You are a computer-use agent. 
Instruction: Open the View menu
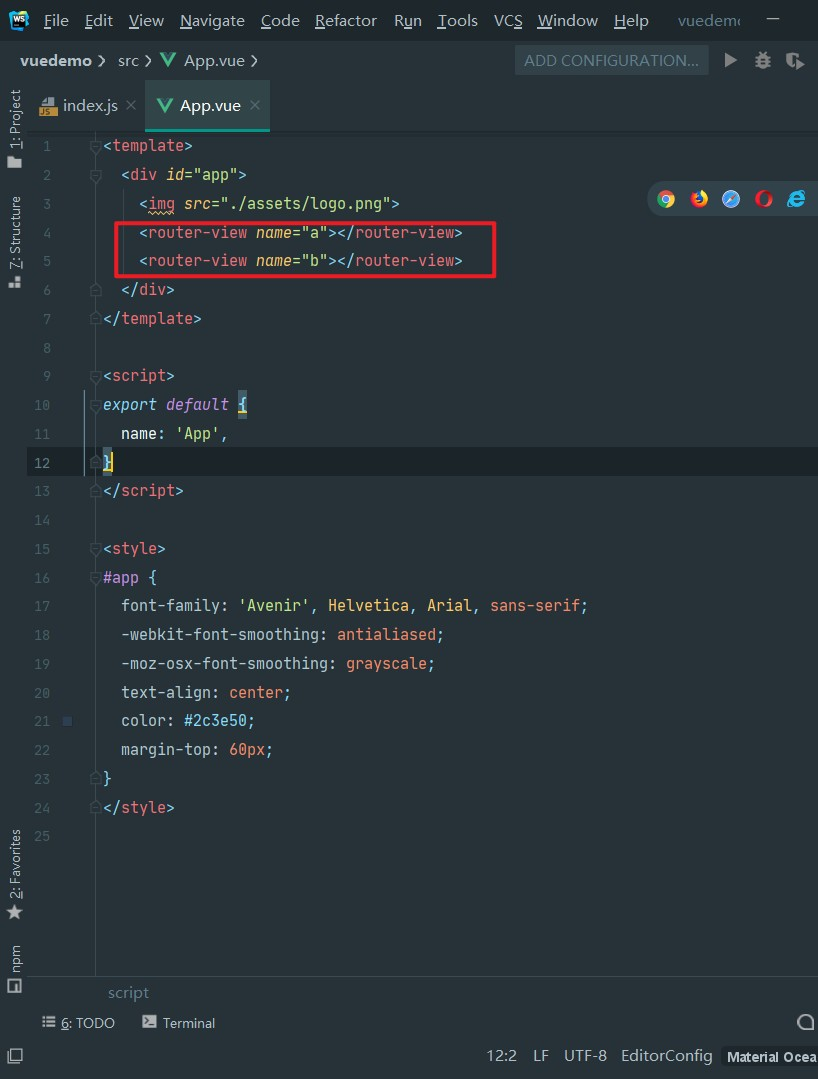pyautogui.click(x=146, y=21)
